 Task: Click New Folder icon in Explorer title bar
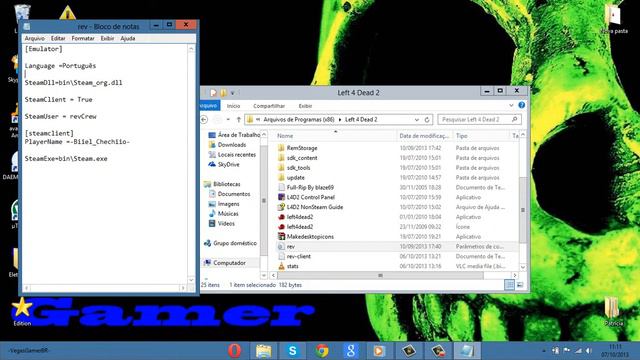tap(223, 93)
